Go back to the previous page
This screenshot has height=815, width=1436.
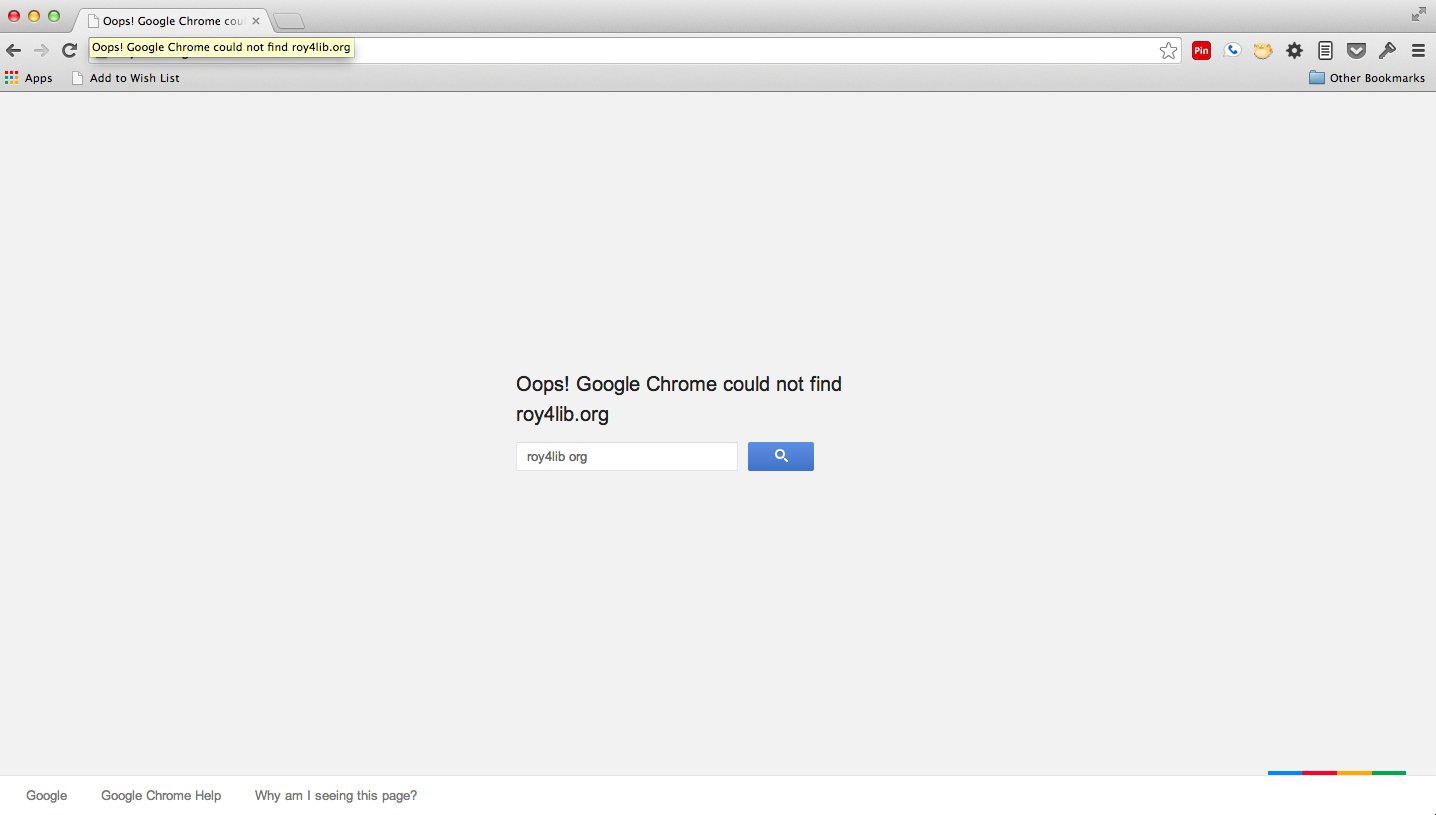point(14,51)
